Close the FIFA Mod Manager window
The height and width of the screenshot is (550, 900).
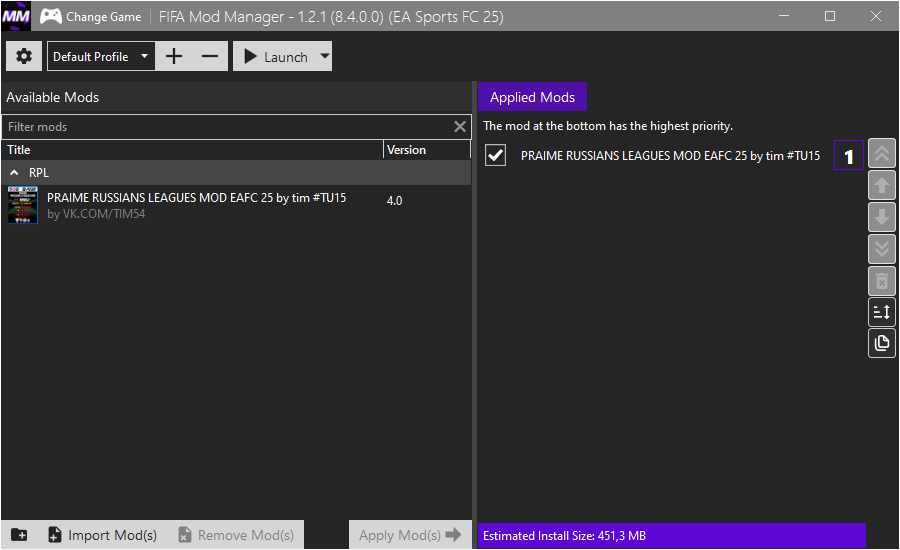[x=876, y=16]
